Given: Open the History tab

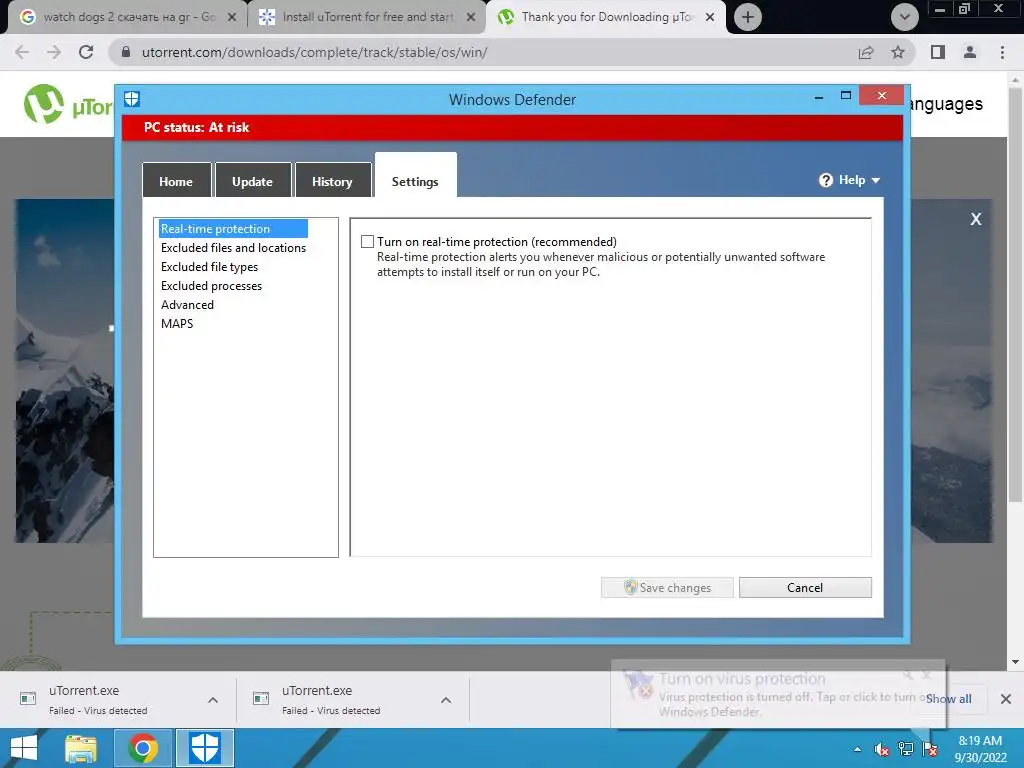Looking at the screenshot, I should click(x=332, y=181).
